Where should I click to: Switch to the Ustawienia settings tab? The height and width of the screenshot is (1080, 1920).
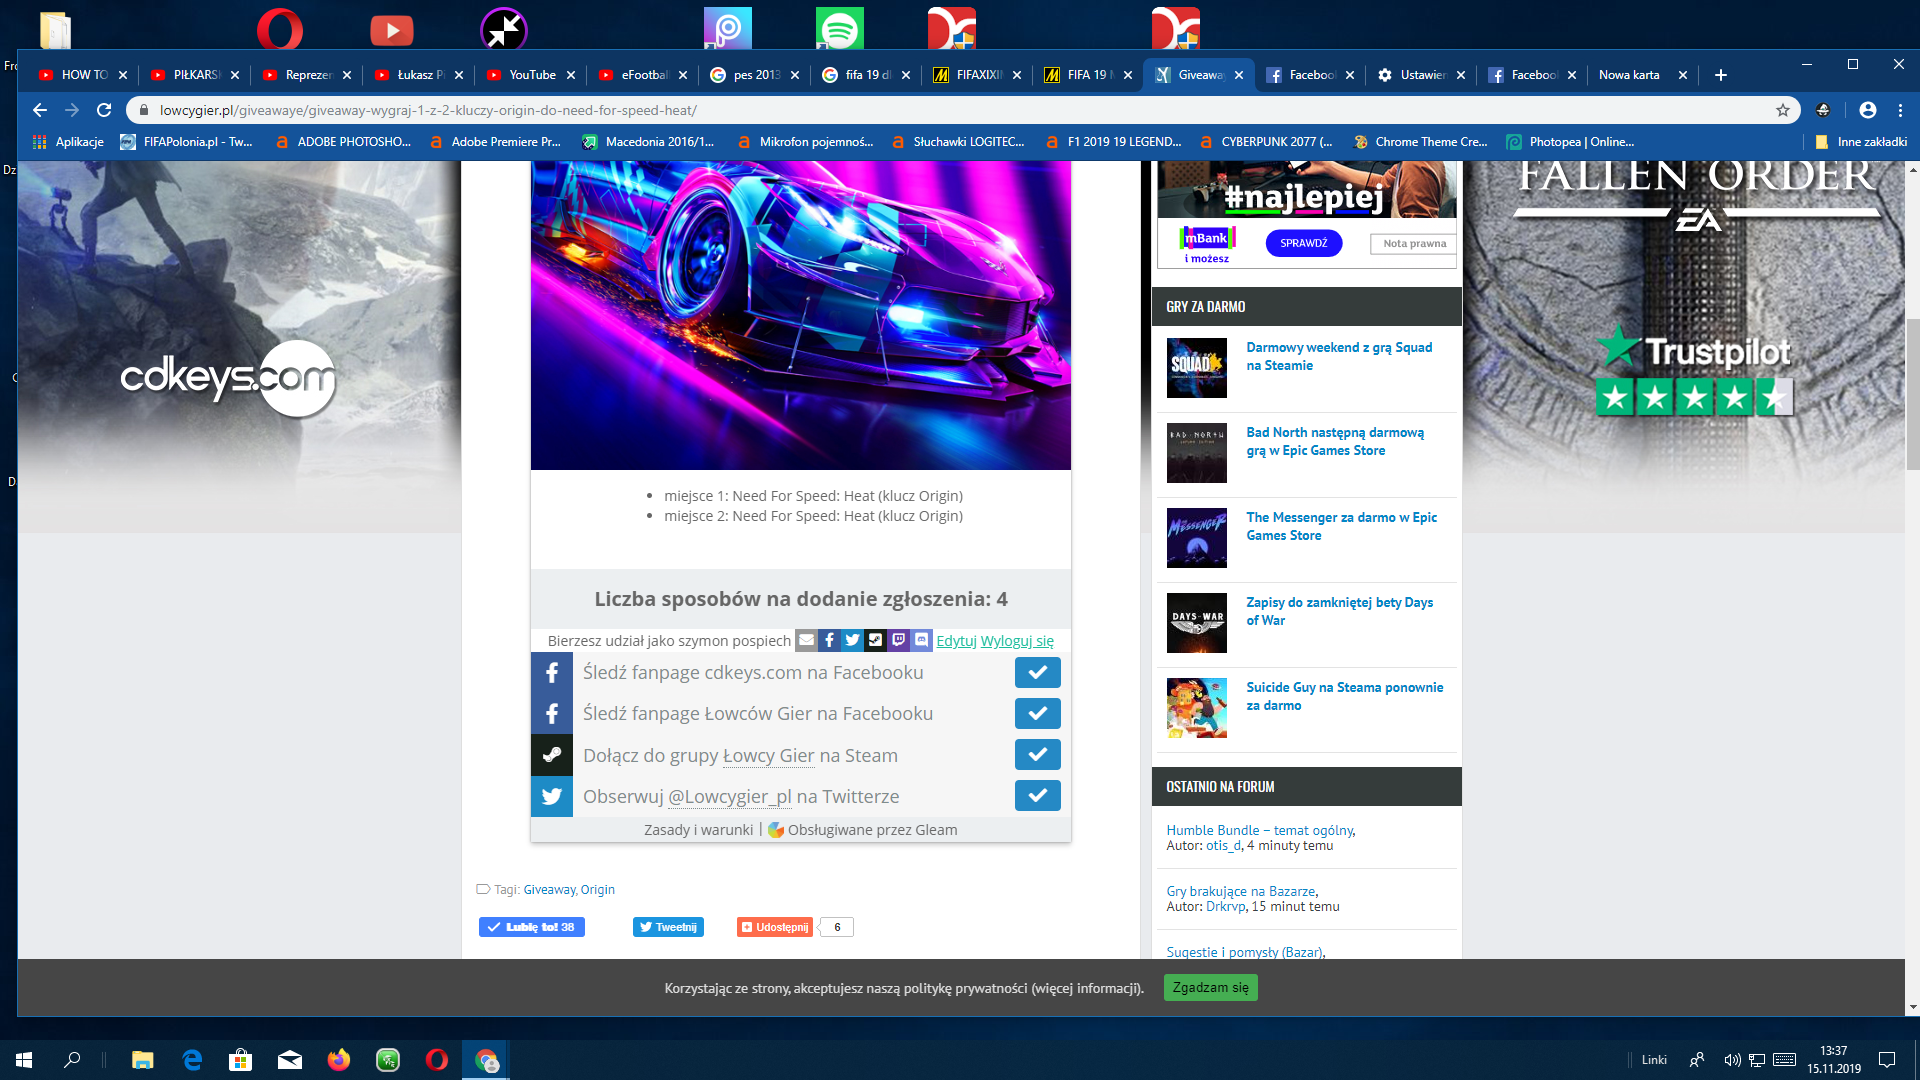click(x=1420, y=75)
